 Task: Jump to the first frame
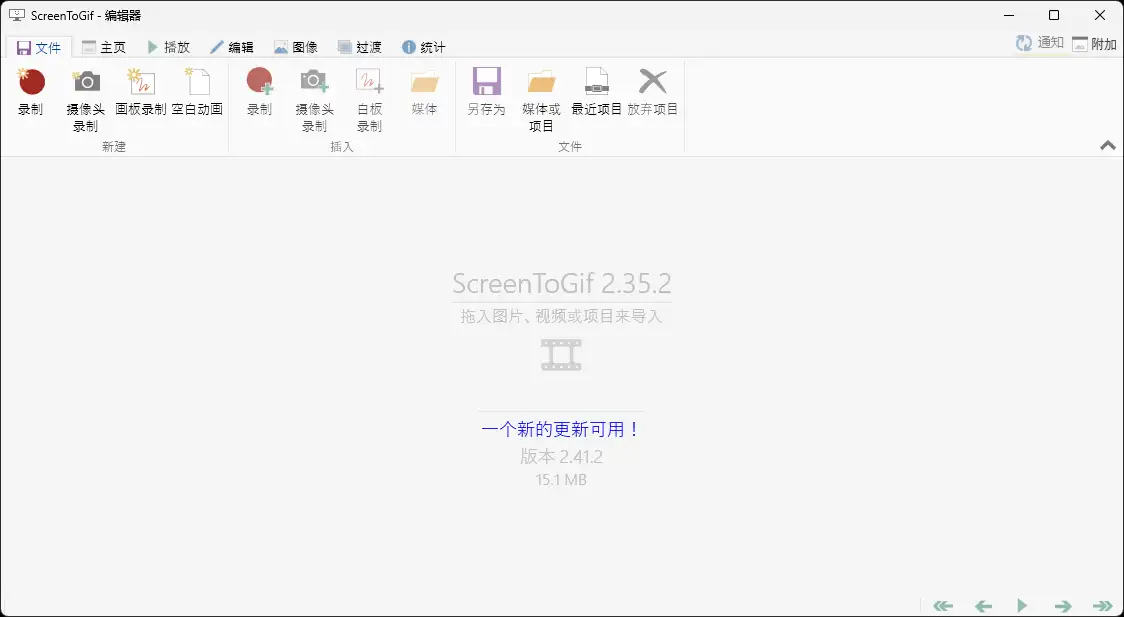(x=943, y=606)
